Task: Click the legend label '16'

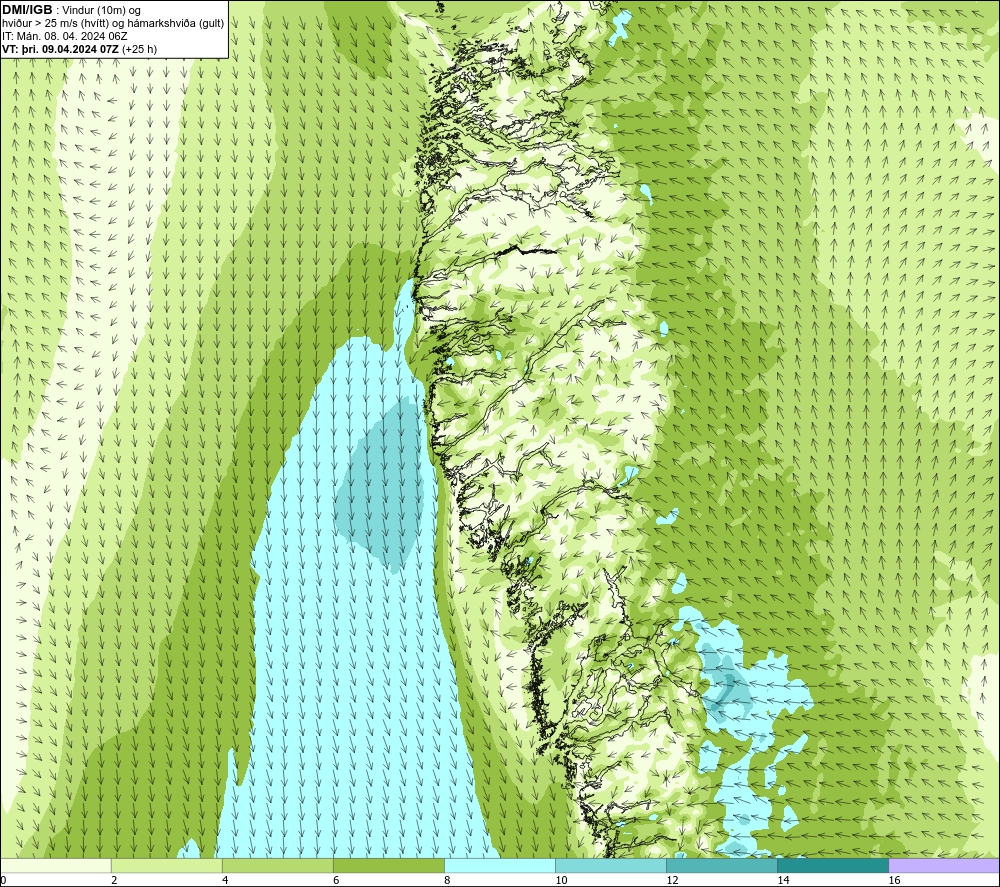Action: (894, 880)
